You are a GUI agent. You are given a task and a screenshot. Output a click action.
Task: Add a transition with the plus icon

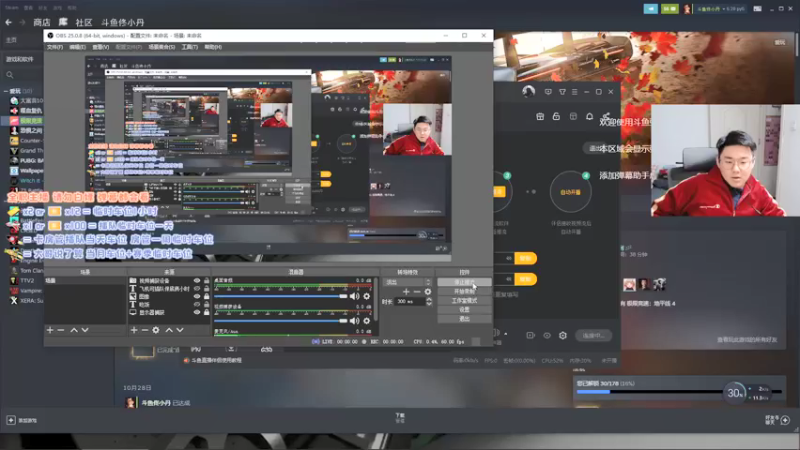406,292
